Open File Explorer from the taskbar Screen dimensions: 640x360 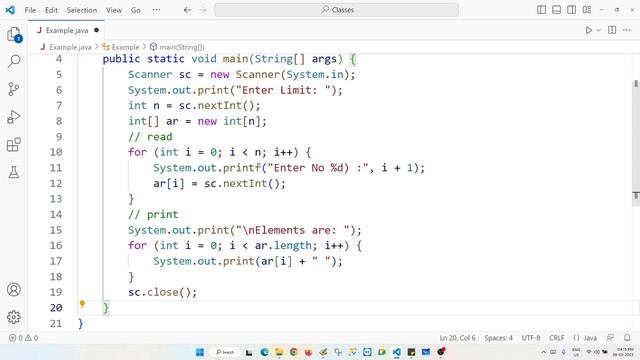point(279,352)
